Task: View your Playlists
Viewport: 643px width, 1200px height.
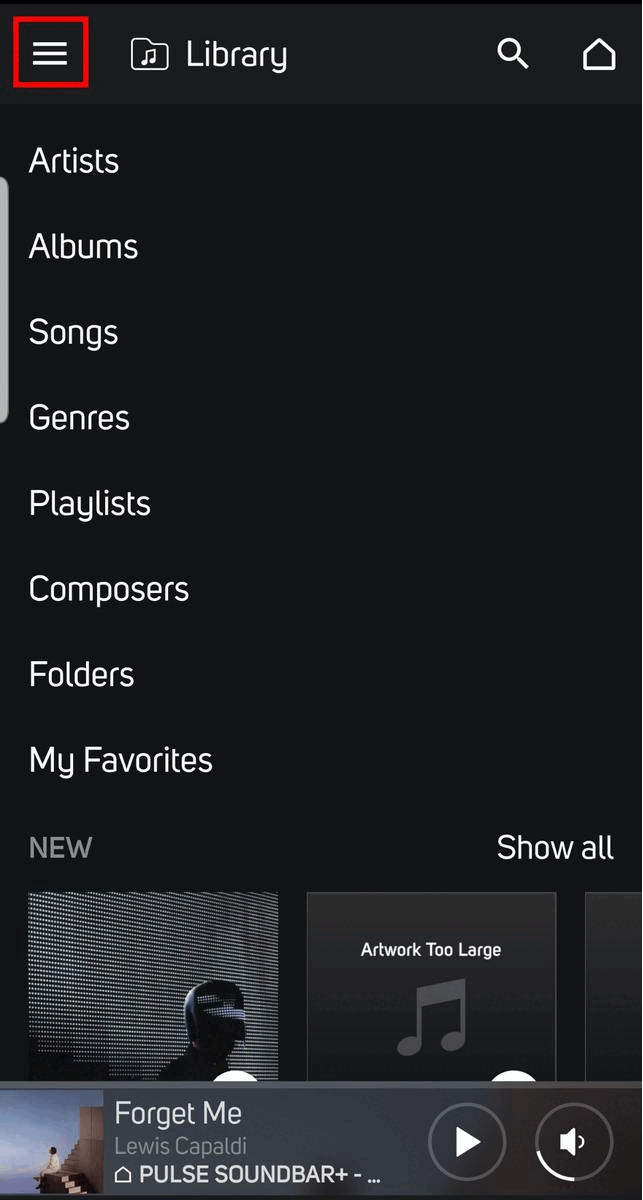Action: coord(89,503)
